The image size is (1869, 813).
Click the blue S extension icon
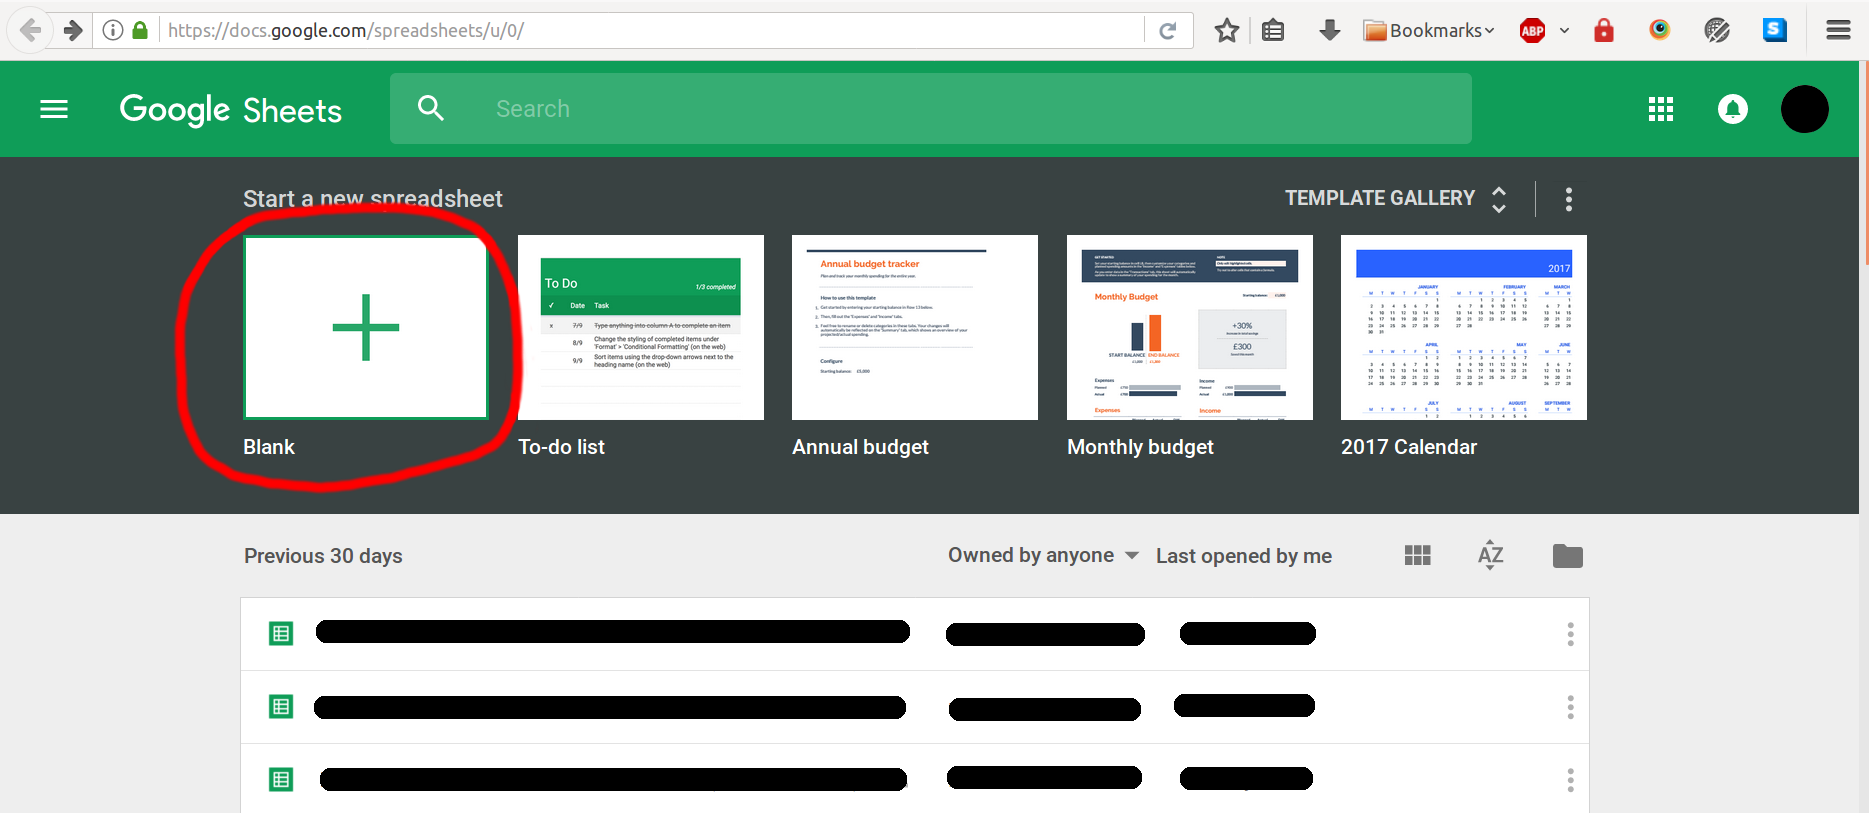pos(1775,30)
